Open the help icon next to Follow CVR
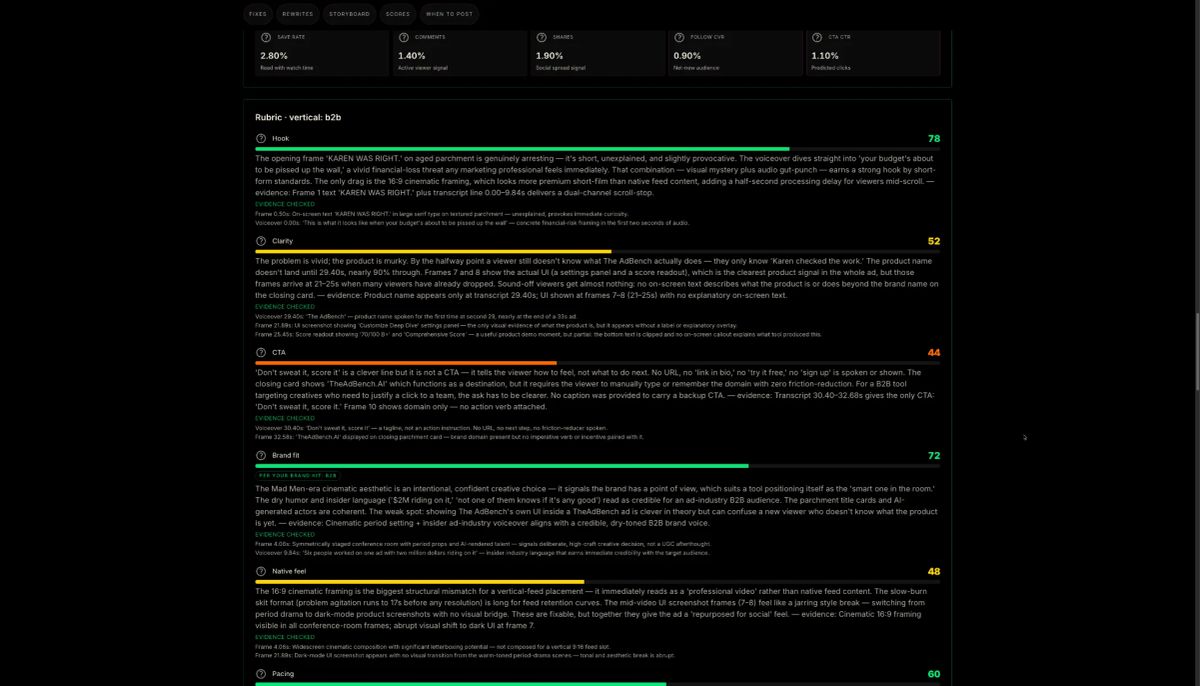Screen dimensions: 1200x686 pyautogui.click(x=680, y=37)
